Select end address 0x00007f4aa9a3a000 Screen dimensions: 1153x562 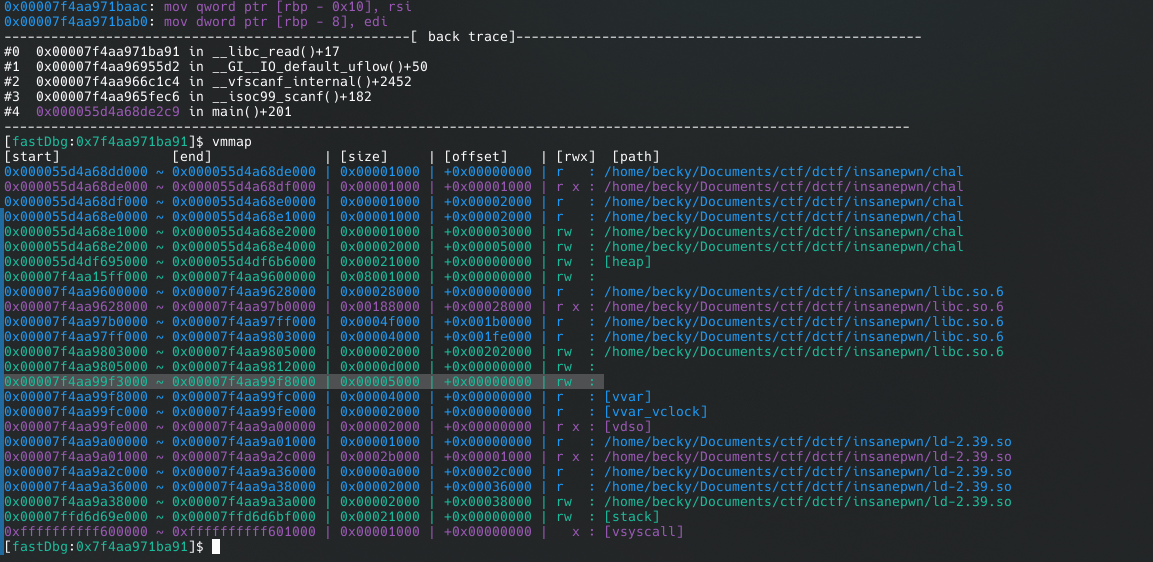[x=243, y=502]
